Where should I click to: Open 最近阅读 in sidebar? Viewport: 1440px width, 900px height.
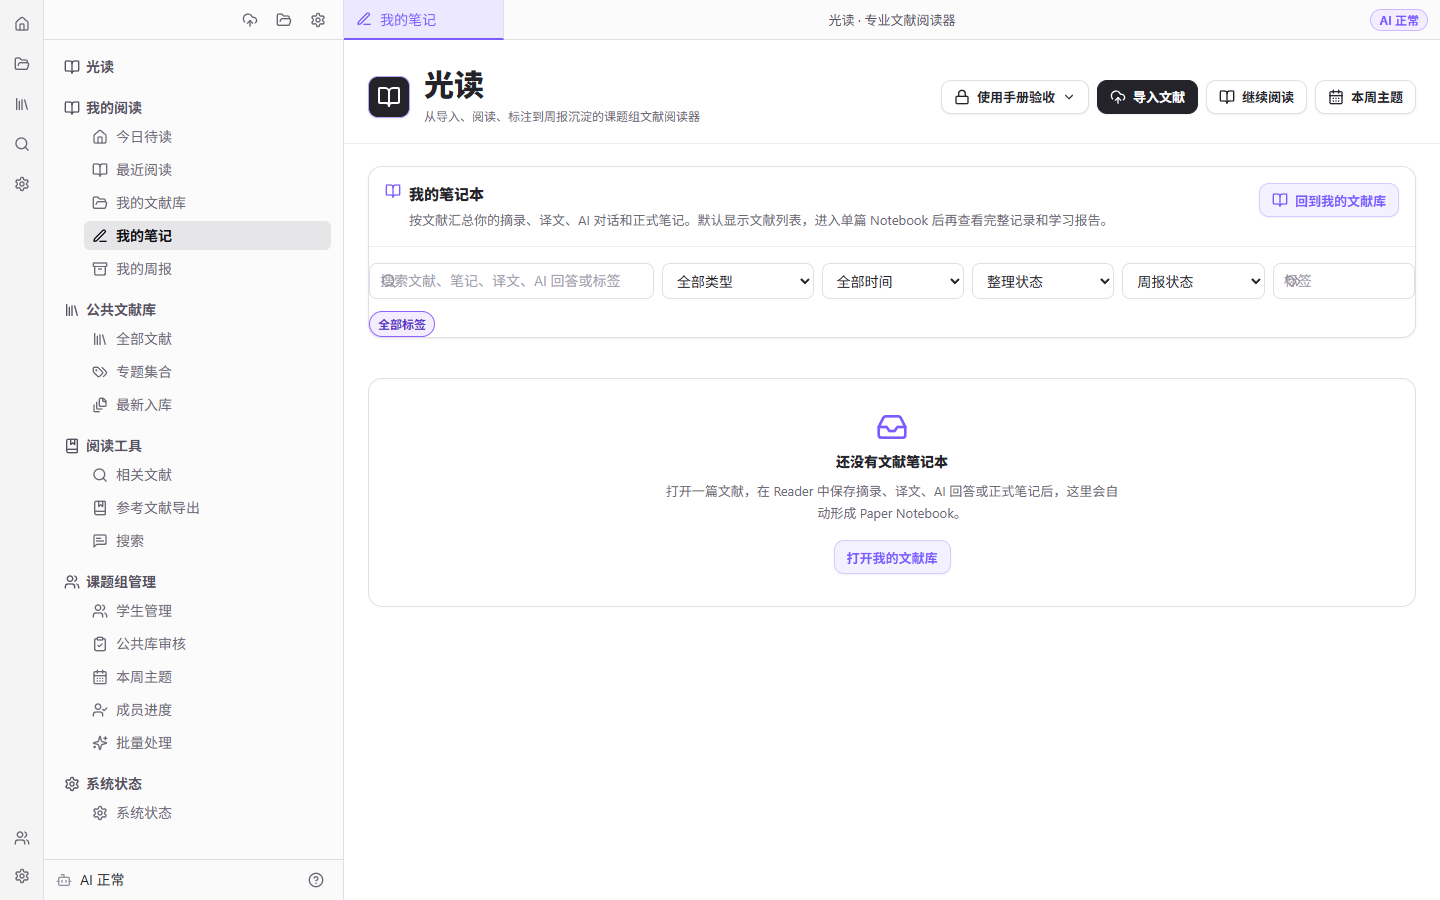point(207,170)
